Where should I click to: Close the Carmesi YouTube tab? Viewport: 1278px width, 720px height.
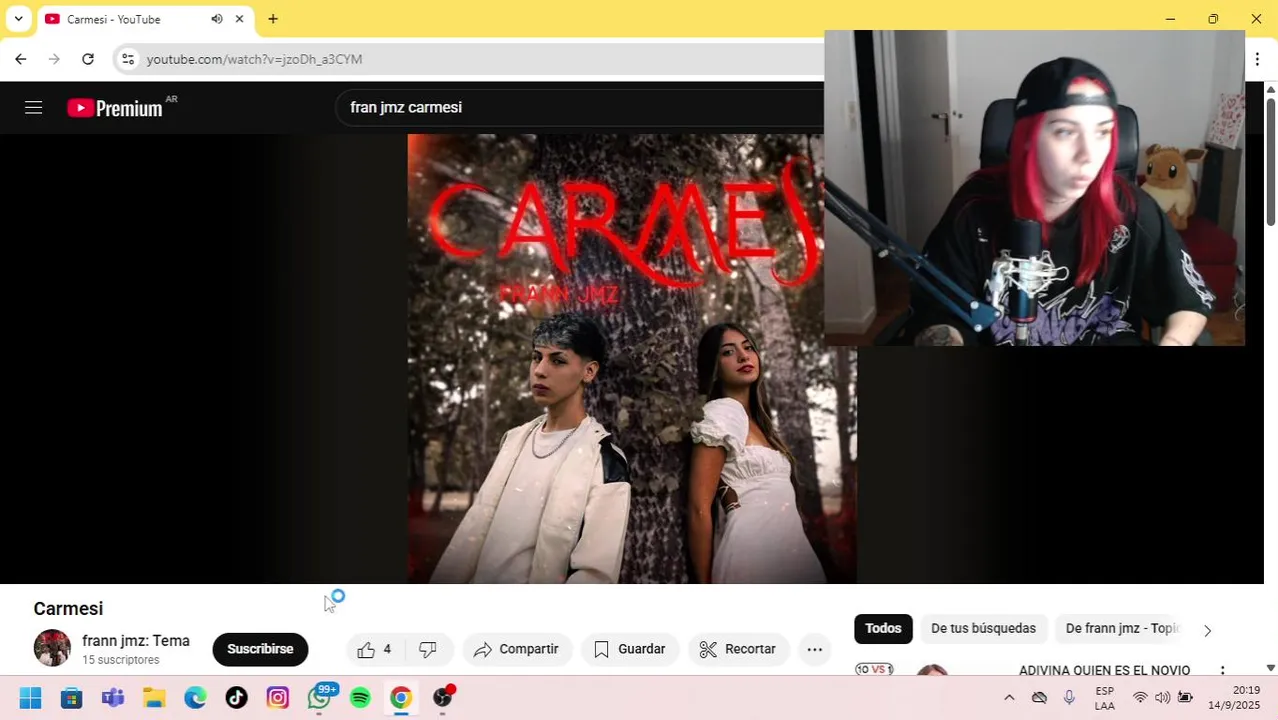tap(239, 19)
